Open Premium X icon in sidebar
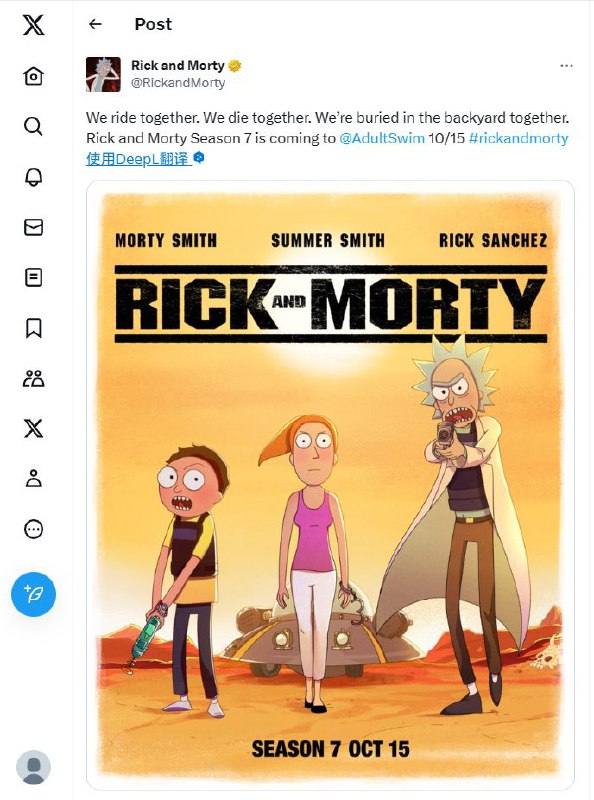The image size is (594, 800). point(34,429)
